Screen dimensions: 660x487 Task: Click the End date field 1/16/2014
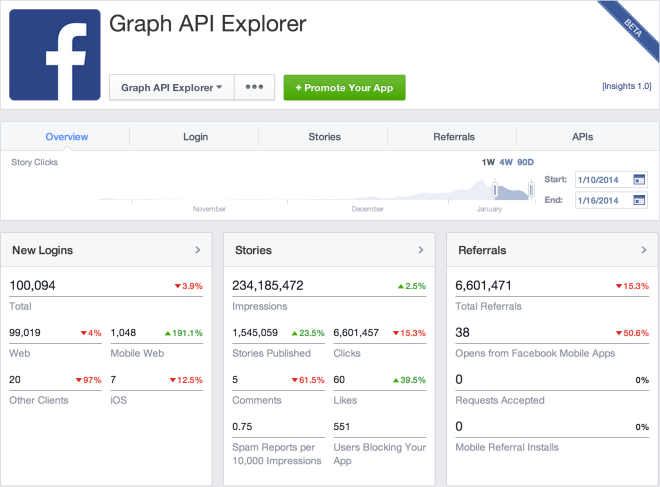tap(611, 200)
